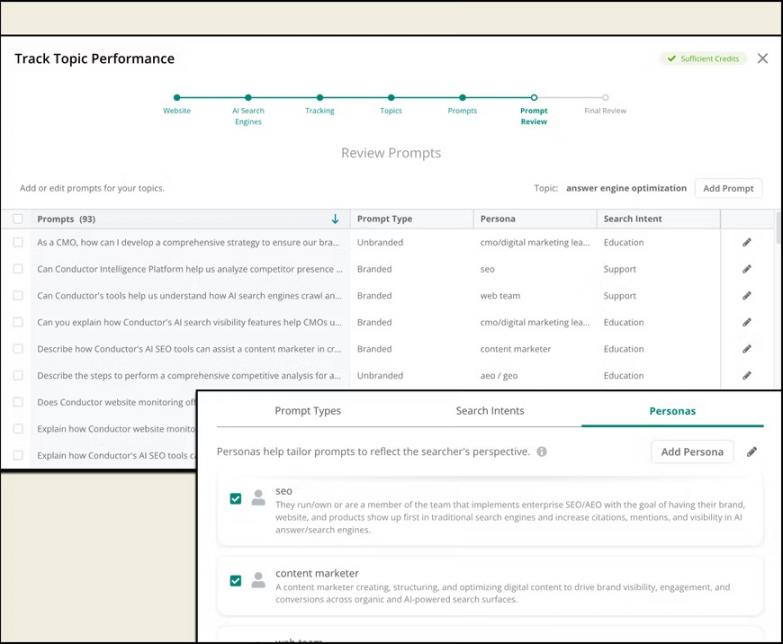
Task: Switch to the Prompt Types tab
Action: pos(308,411)
